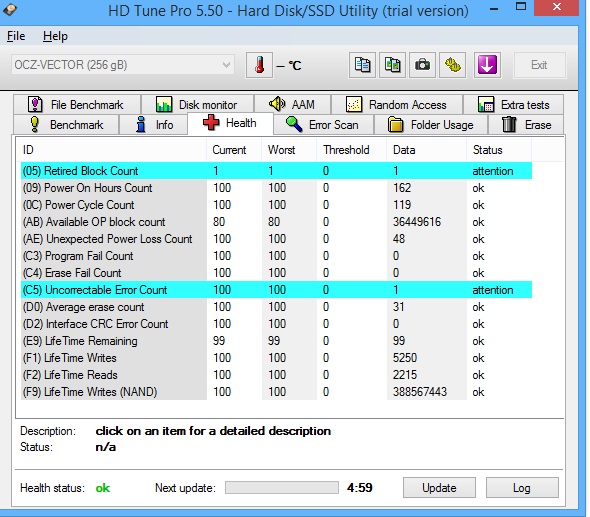Image resolution: width=590 pixels, height=517 pixels.
Task: Select the (AB) Available OP block count row
Action: pyautogui.click(x=276, y=222)
